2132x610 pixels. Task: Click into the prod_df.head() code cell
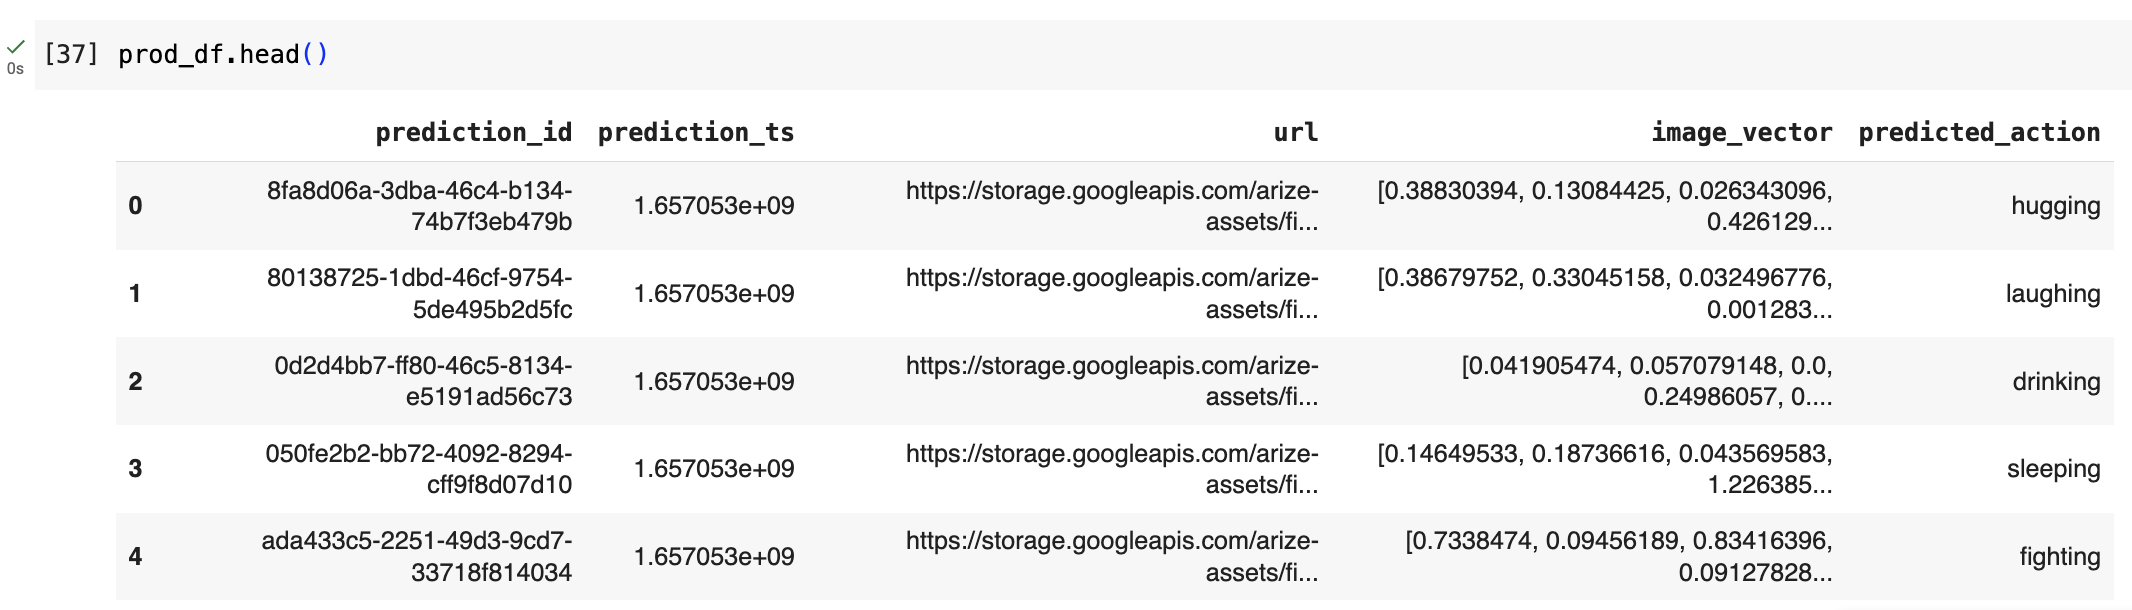(x=1083, y=55)
